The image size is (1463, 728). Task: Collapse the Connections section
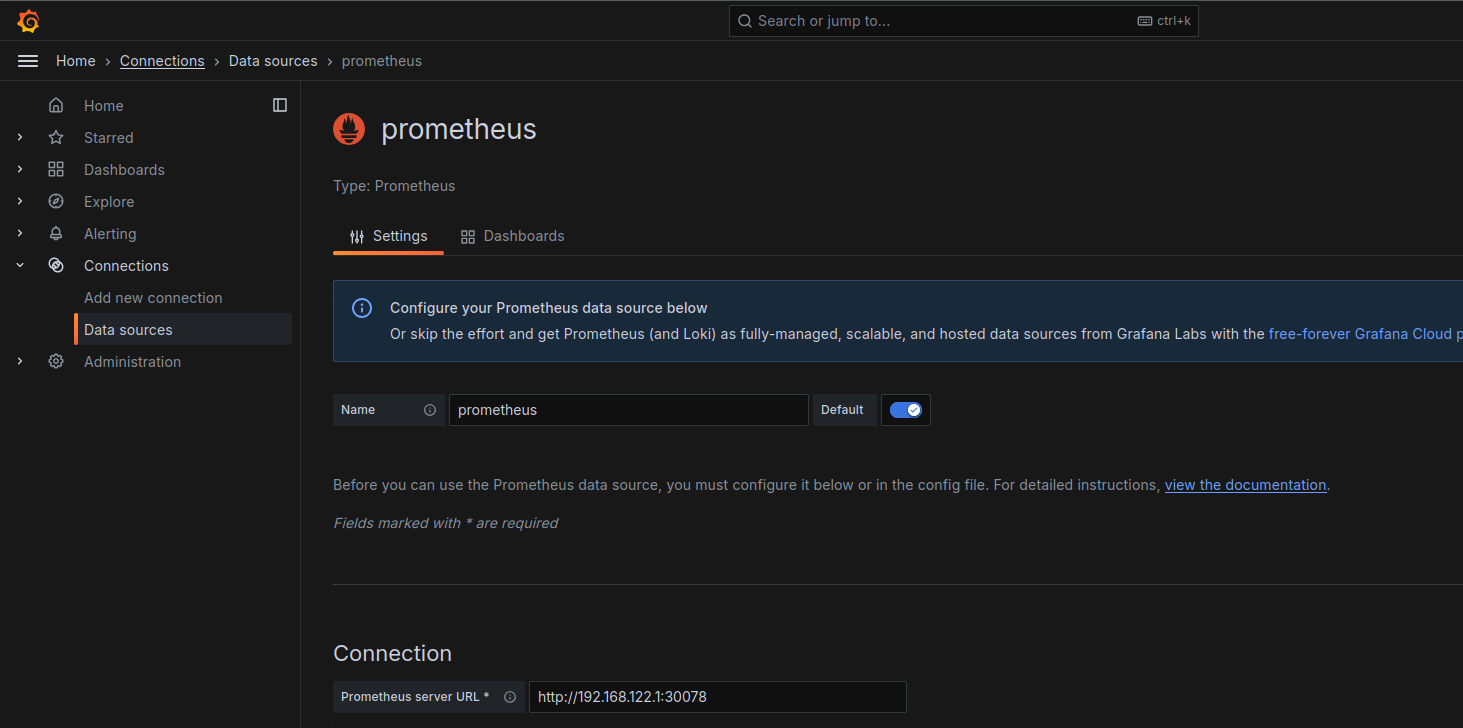(20, 266)
